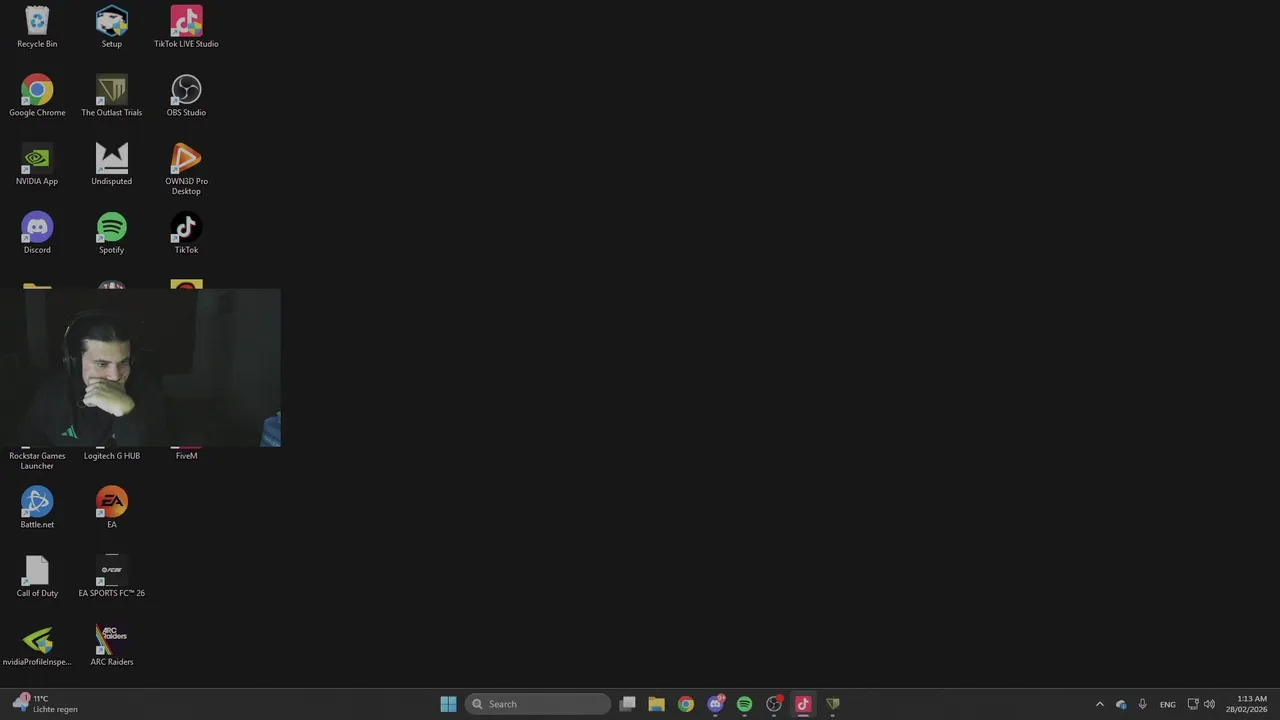
Task: Select the TikTok desktop icon
Action: (x=186, y=233)
